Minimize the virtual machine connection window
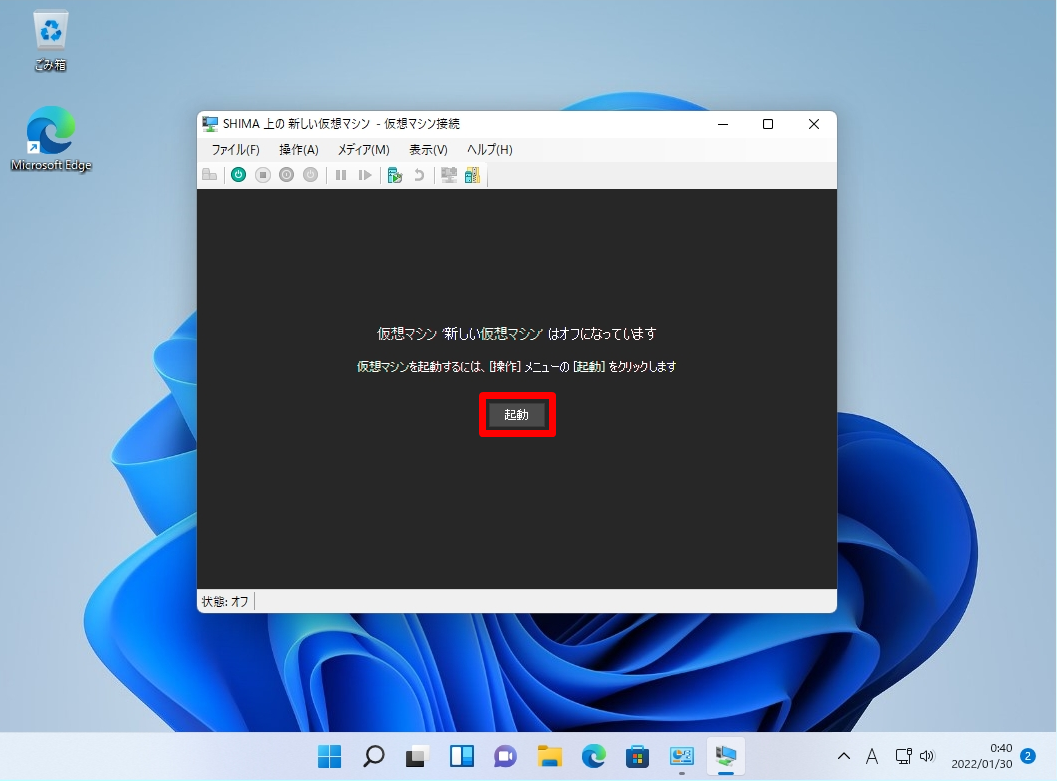The width and height of the screenshot is (1057, 781). [723, 124]
